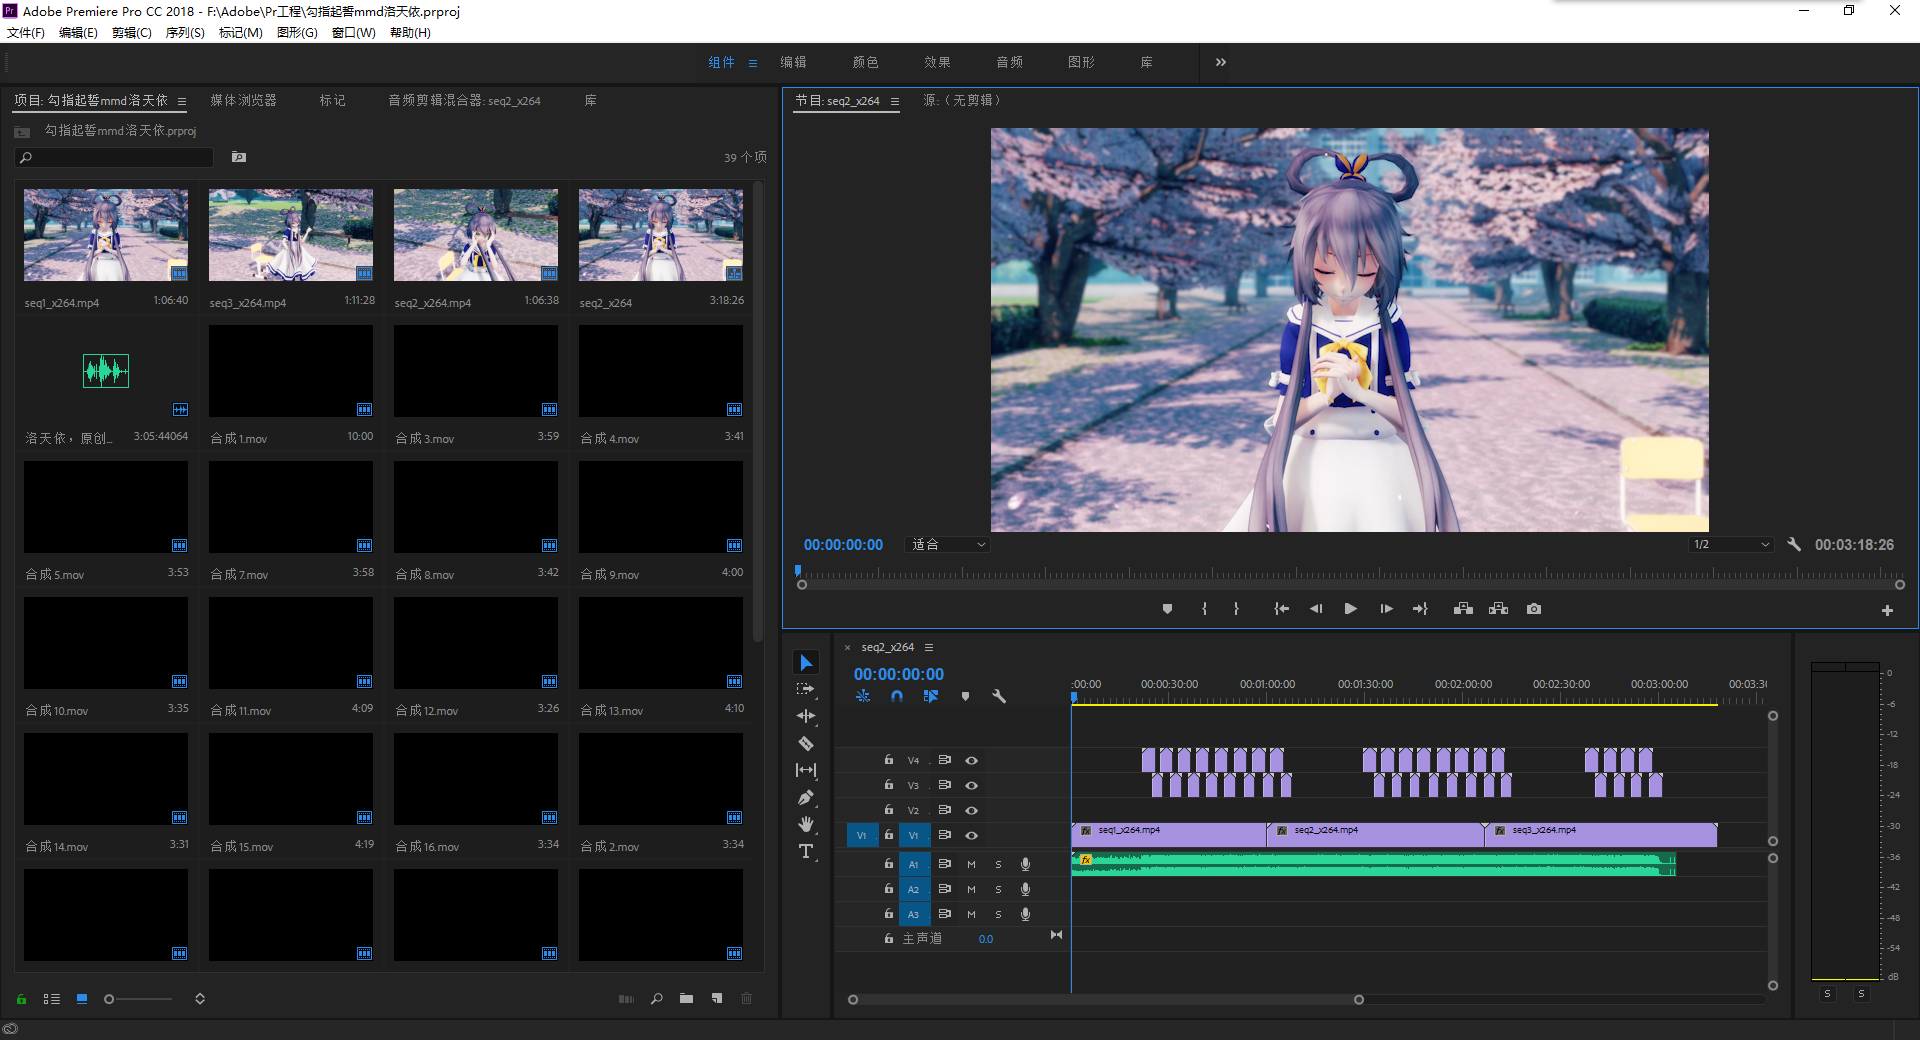Select the Pen tool
The image size is (1920, 1040).
(806, 797)
